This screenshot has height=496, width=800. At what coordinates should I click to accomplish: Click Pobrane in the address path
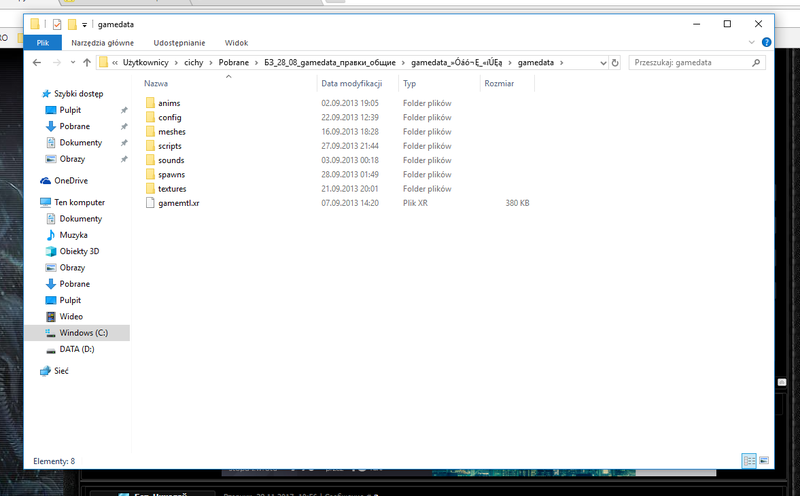click(233, 62)
